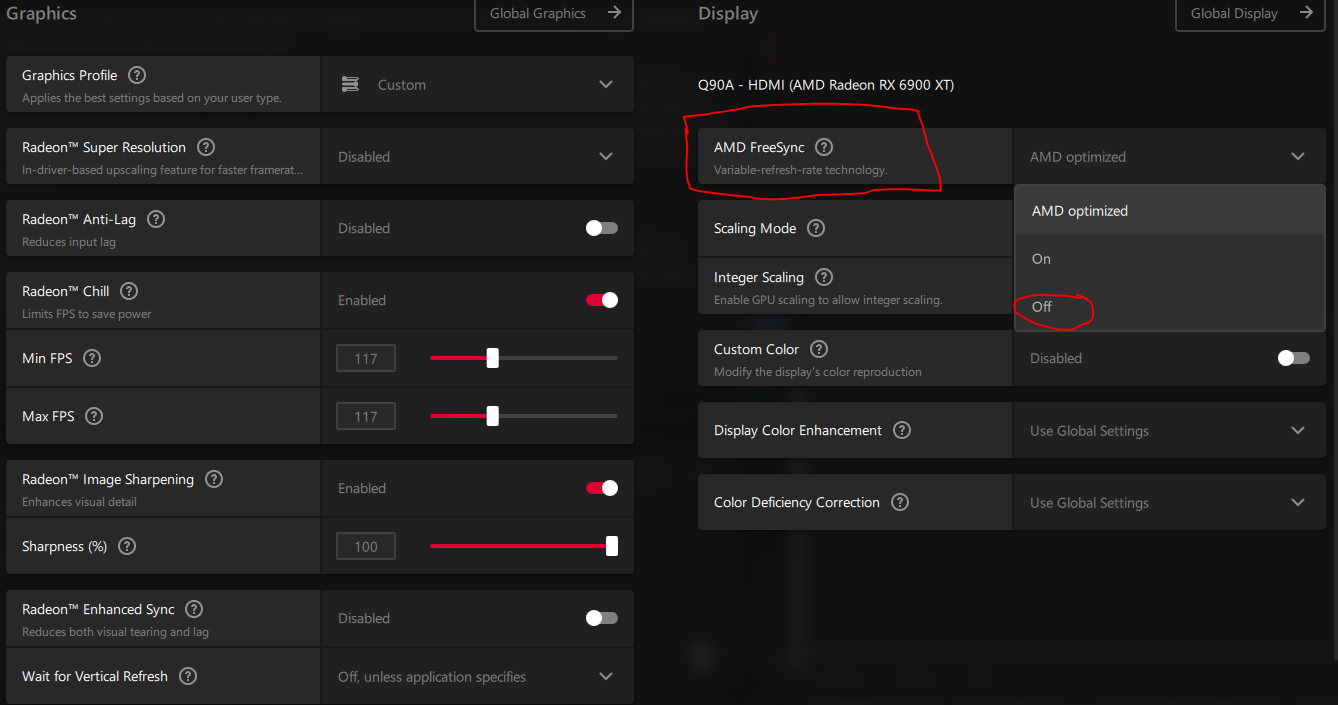Click the Custom profile sliders icon
Image resolution: width=1338 pixels, height=705 pixels.
click(x=350, y=85)
